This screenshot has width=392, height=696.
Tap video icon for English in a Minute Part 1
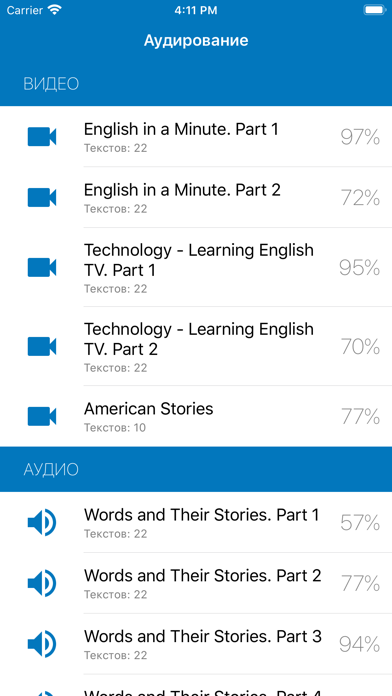(42, 137)
